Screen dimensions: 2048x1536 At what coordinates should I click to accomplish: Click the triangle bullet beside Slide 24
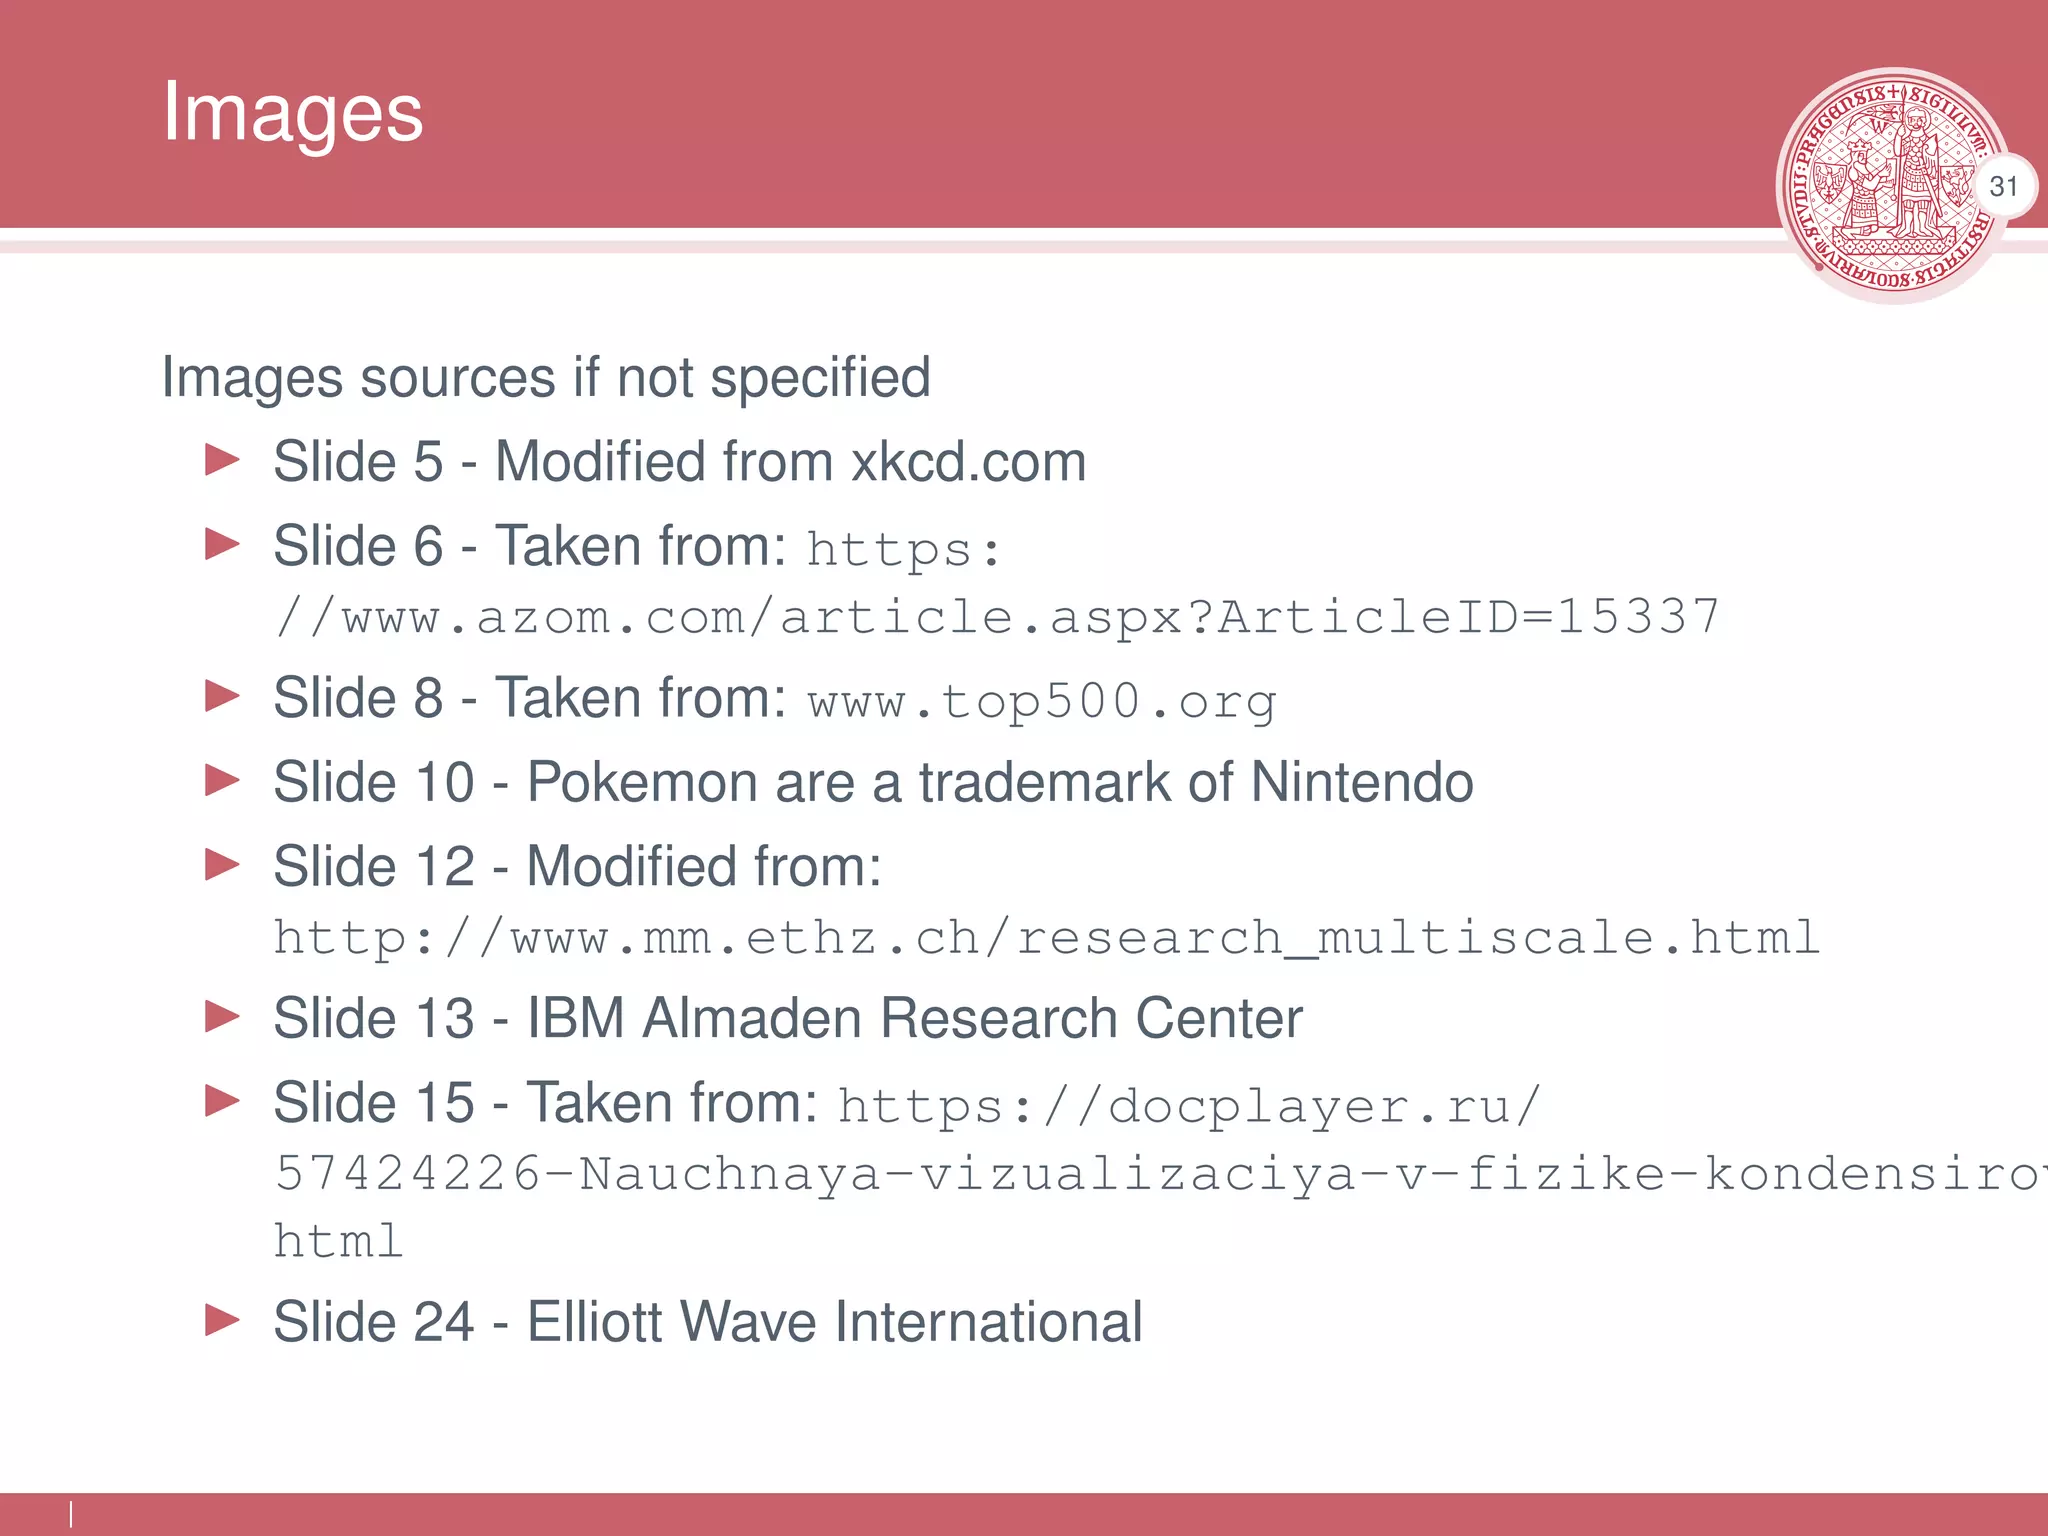coord(222,1321)
